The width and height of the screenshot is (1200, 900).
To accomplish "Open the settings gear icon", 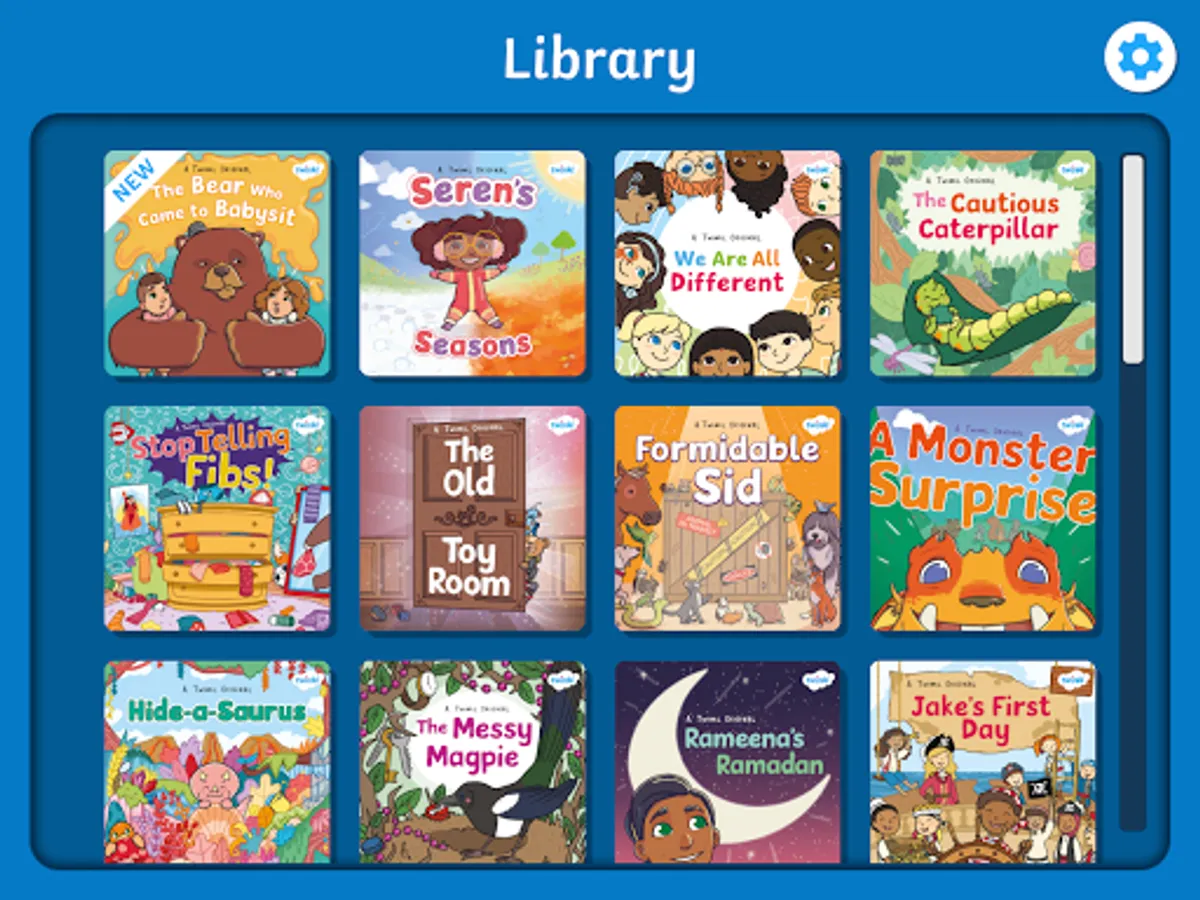I will 1140,58.
